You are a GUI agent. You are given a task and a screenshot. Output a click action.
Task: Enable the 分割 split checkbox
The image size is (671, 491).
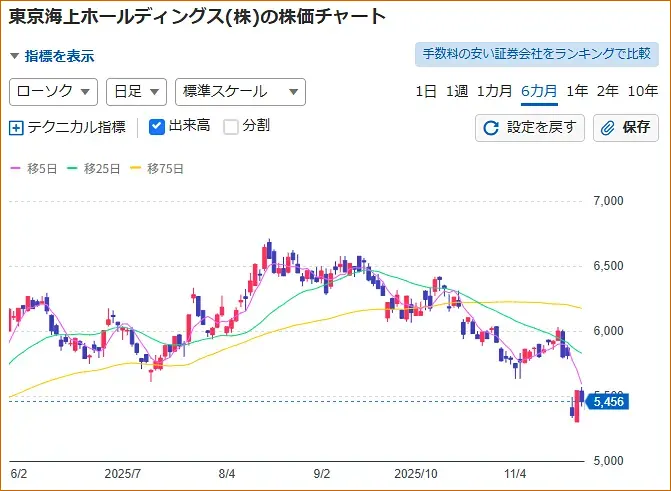click(x=231, y=126)
